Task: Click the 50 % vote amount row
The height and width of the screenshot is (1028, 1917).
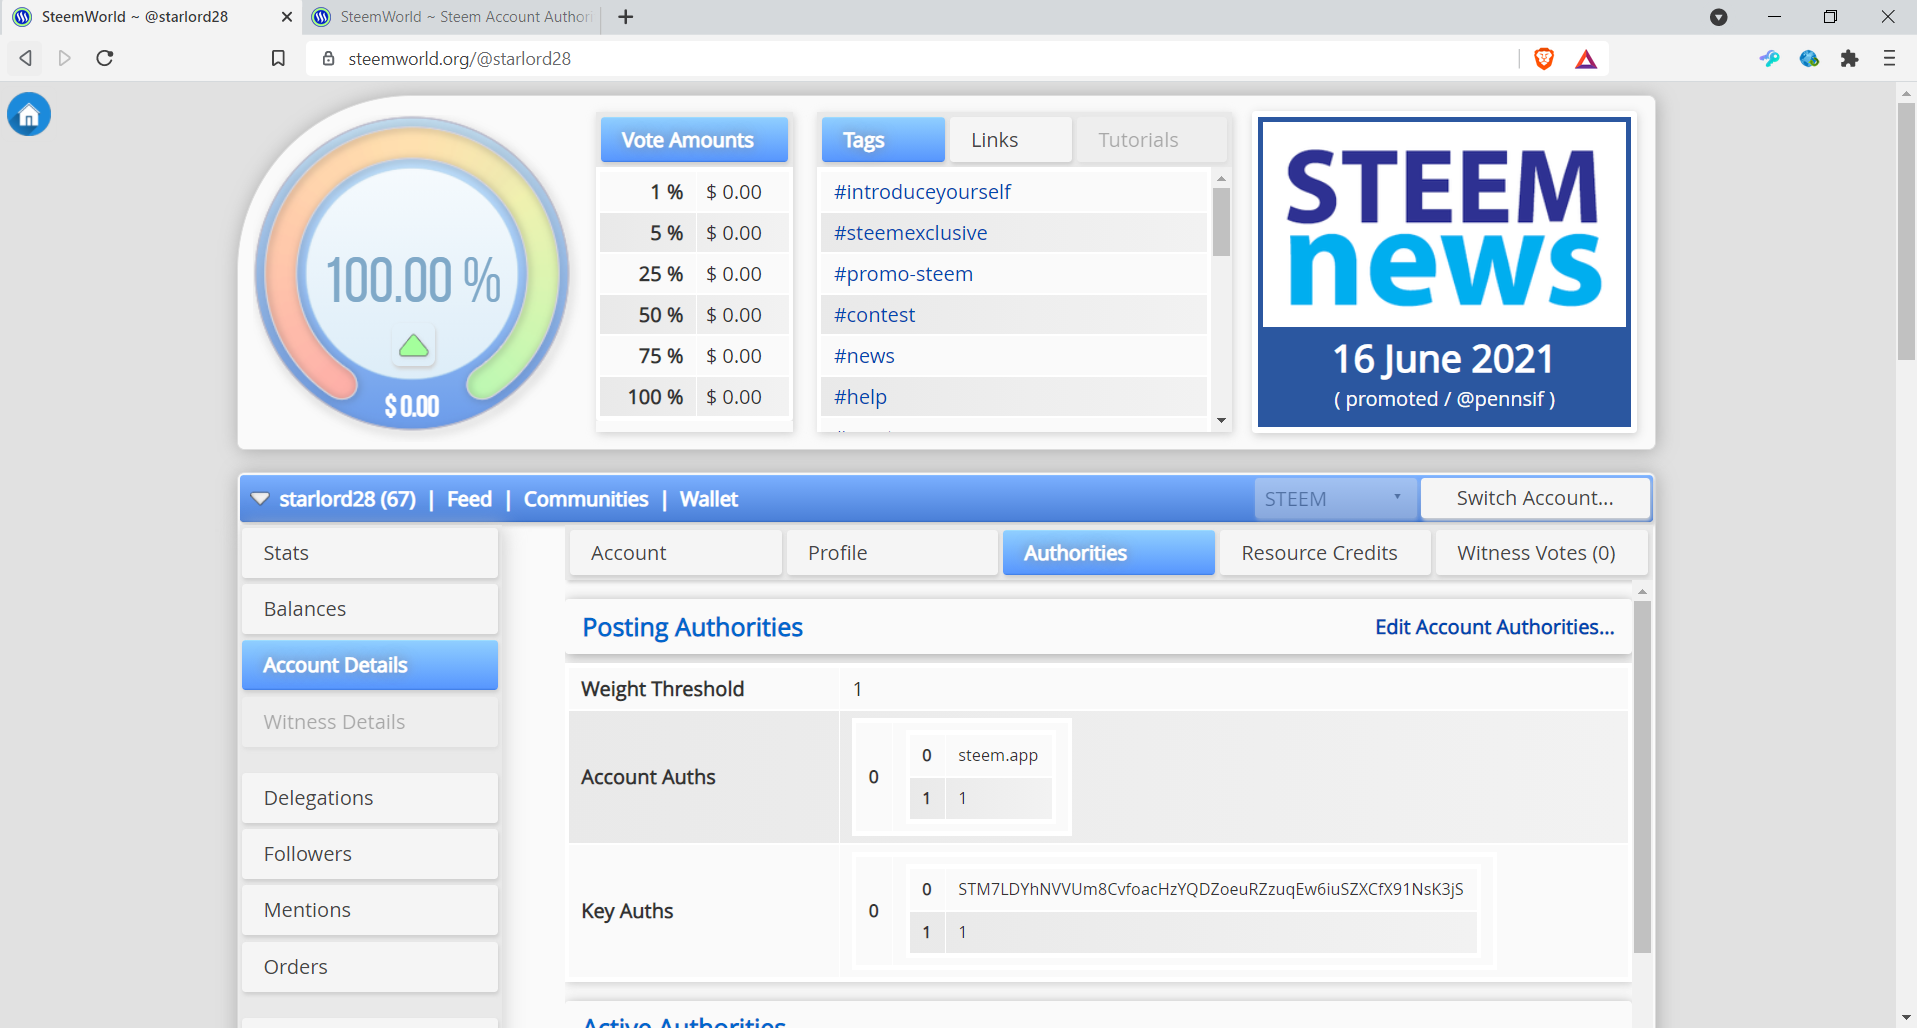Action: (694, 315)
